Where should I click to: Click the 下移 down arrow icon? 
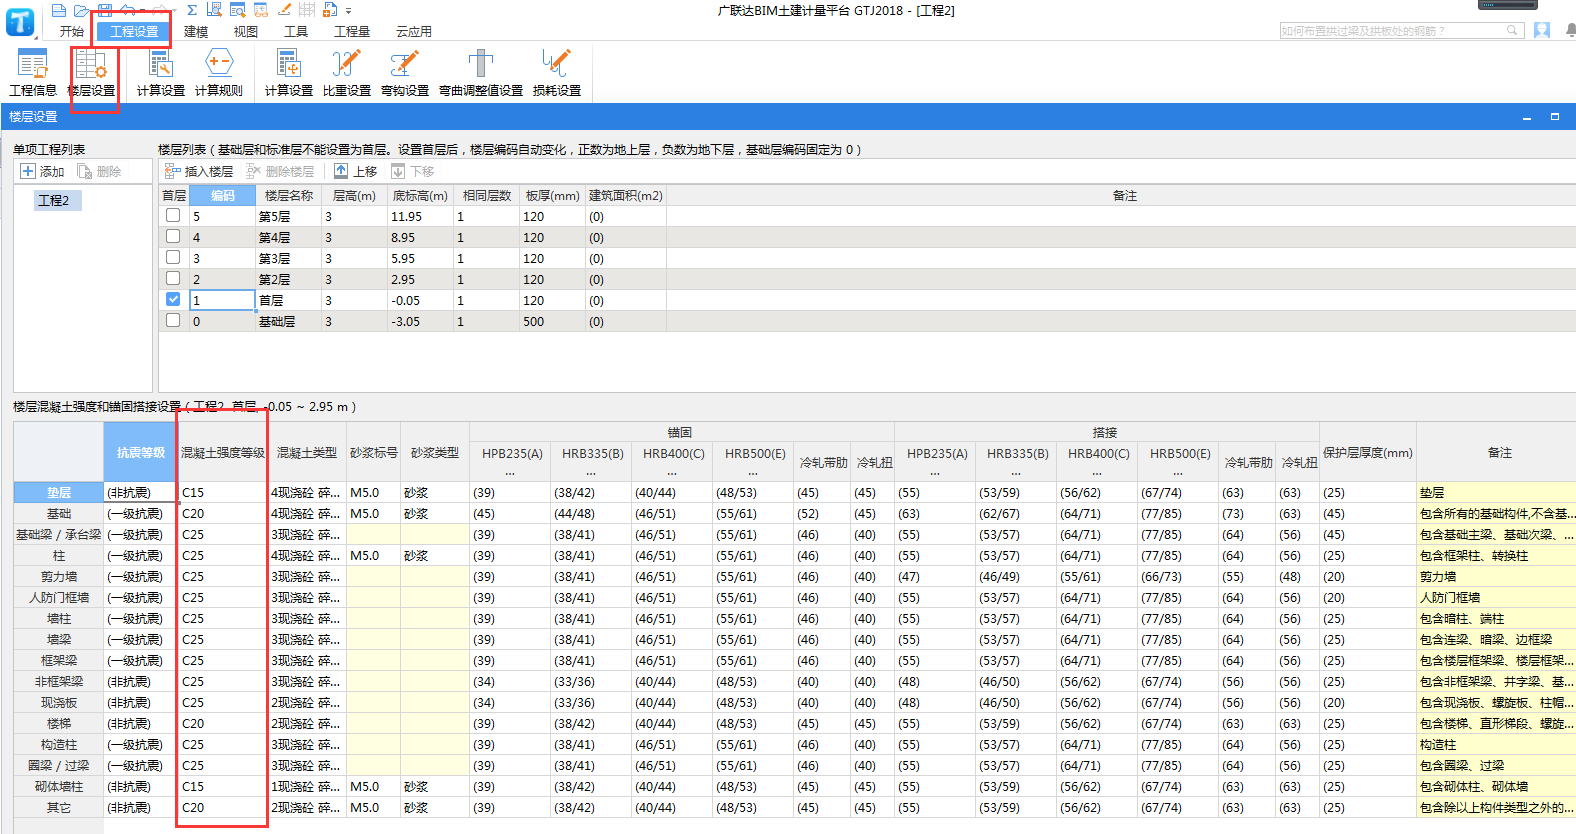[x=398, y=171]
